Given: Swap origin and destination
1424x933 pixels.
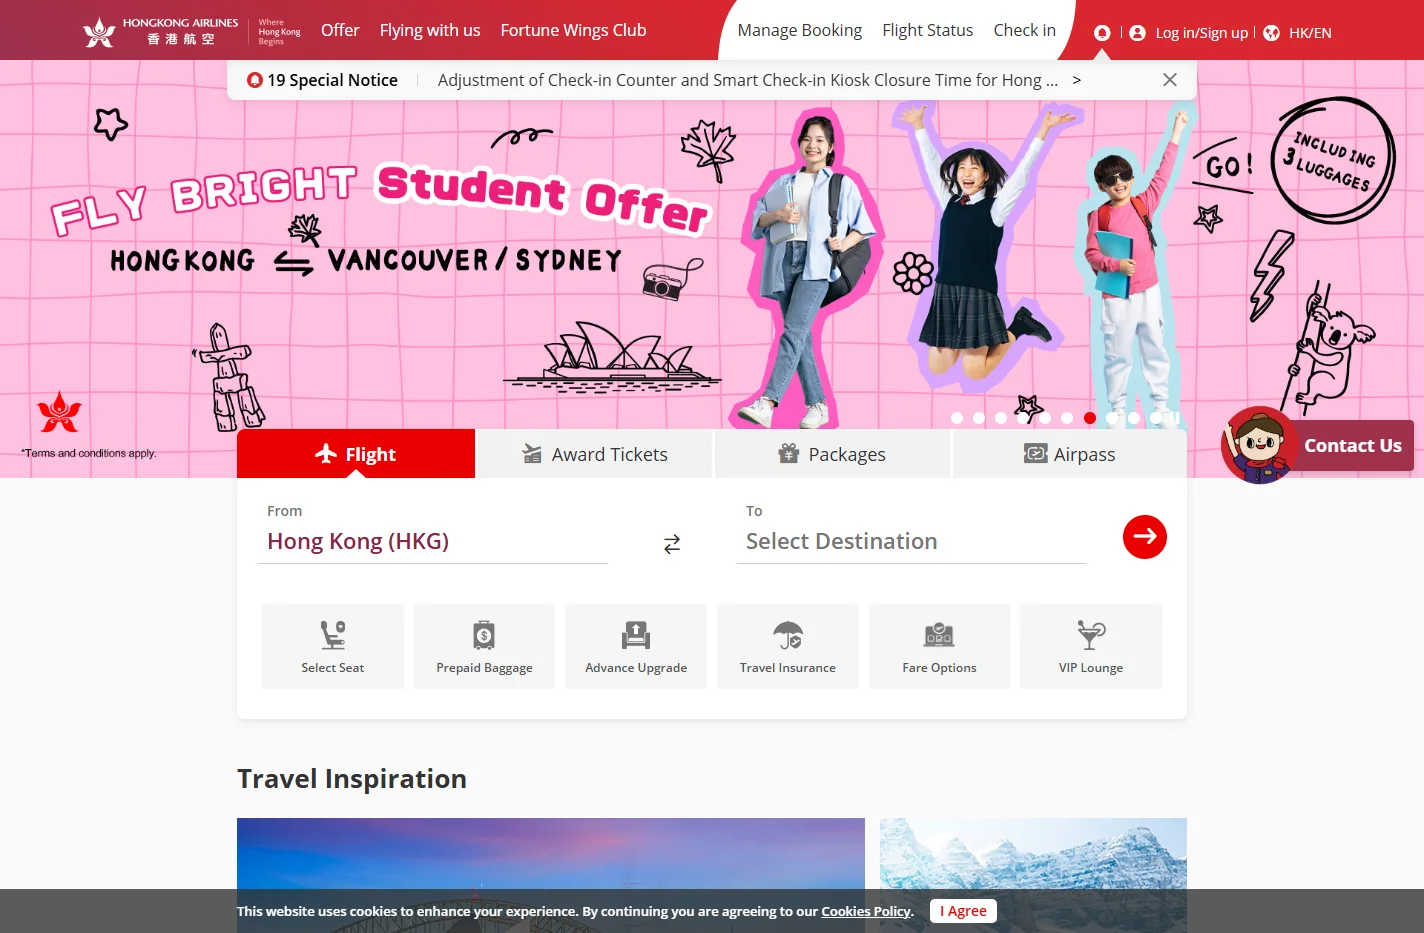Looking at the screenshot, I should 672,543.
